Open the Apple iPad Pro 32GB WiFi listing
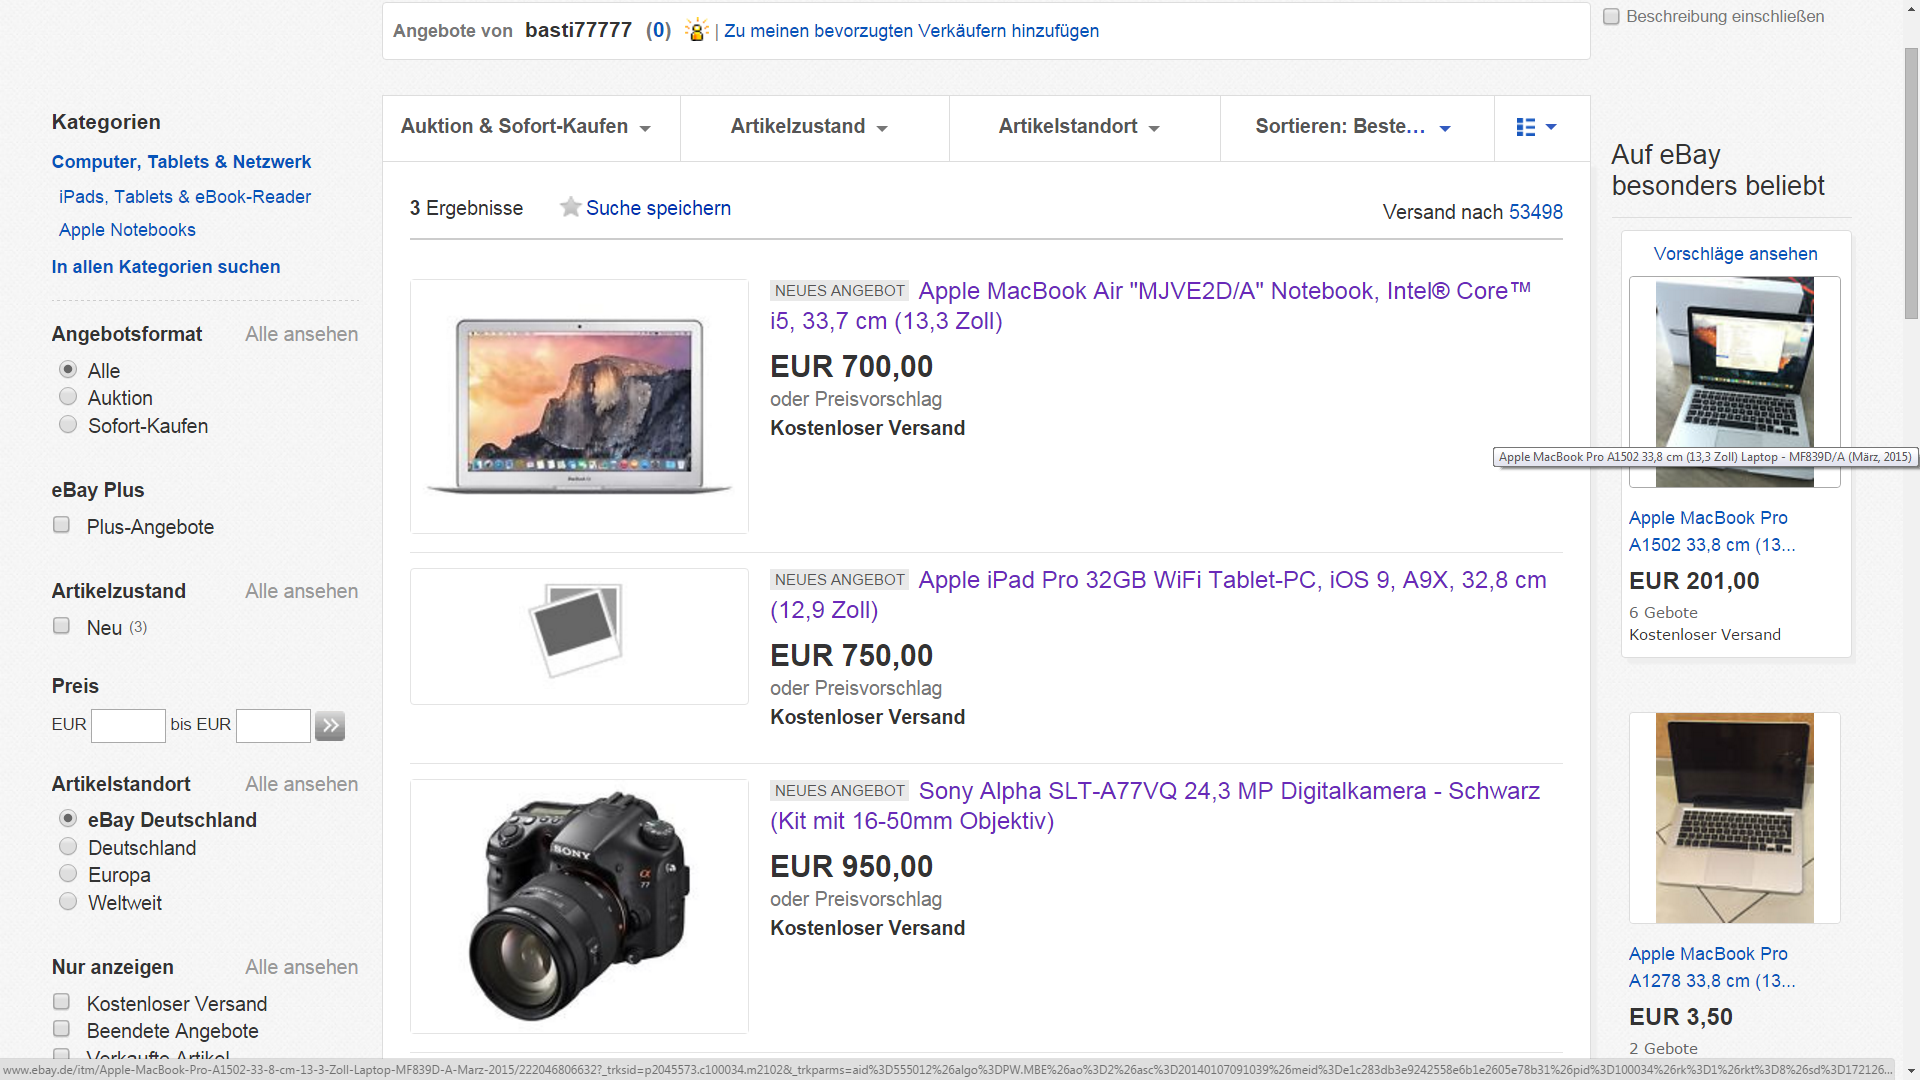1920x1080 pixels. 1158,595
